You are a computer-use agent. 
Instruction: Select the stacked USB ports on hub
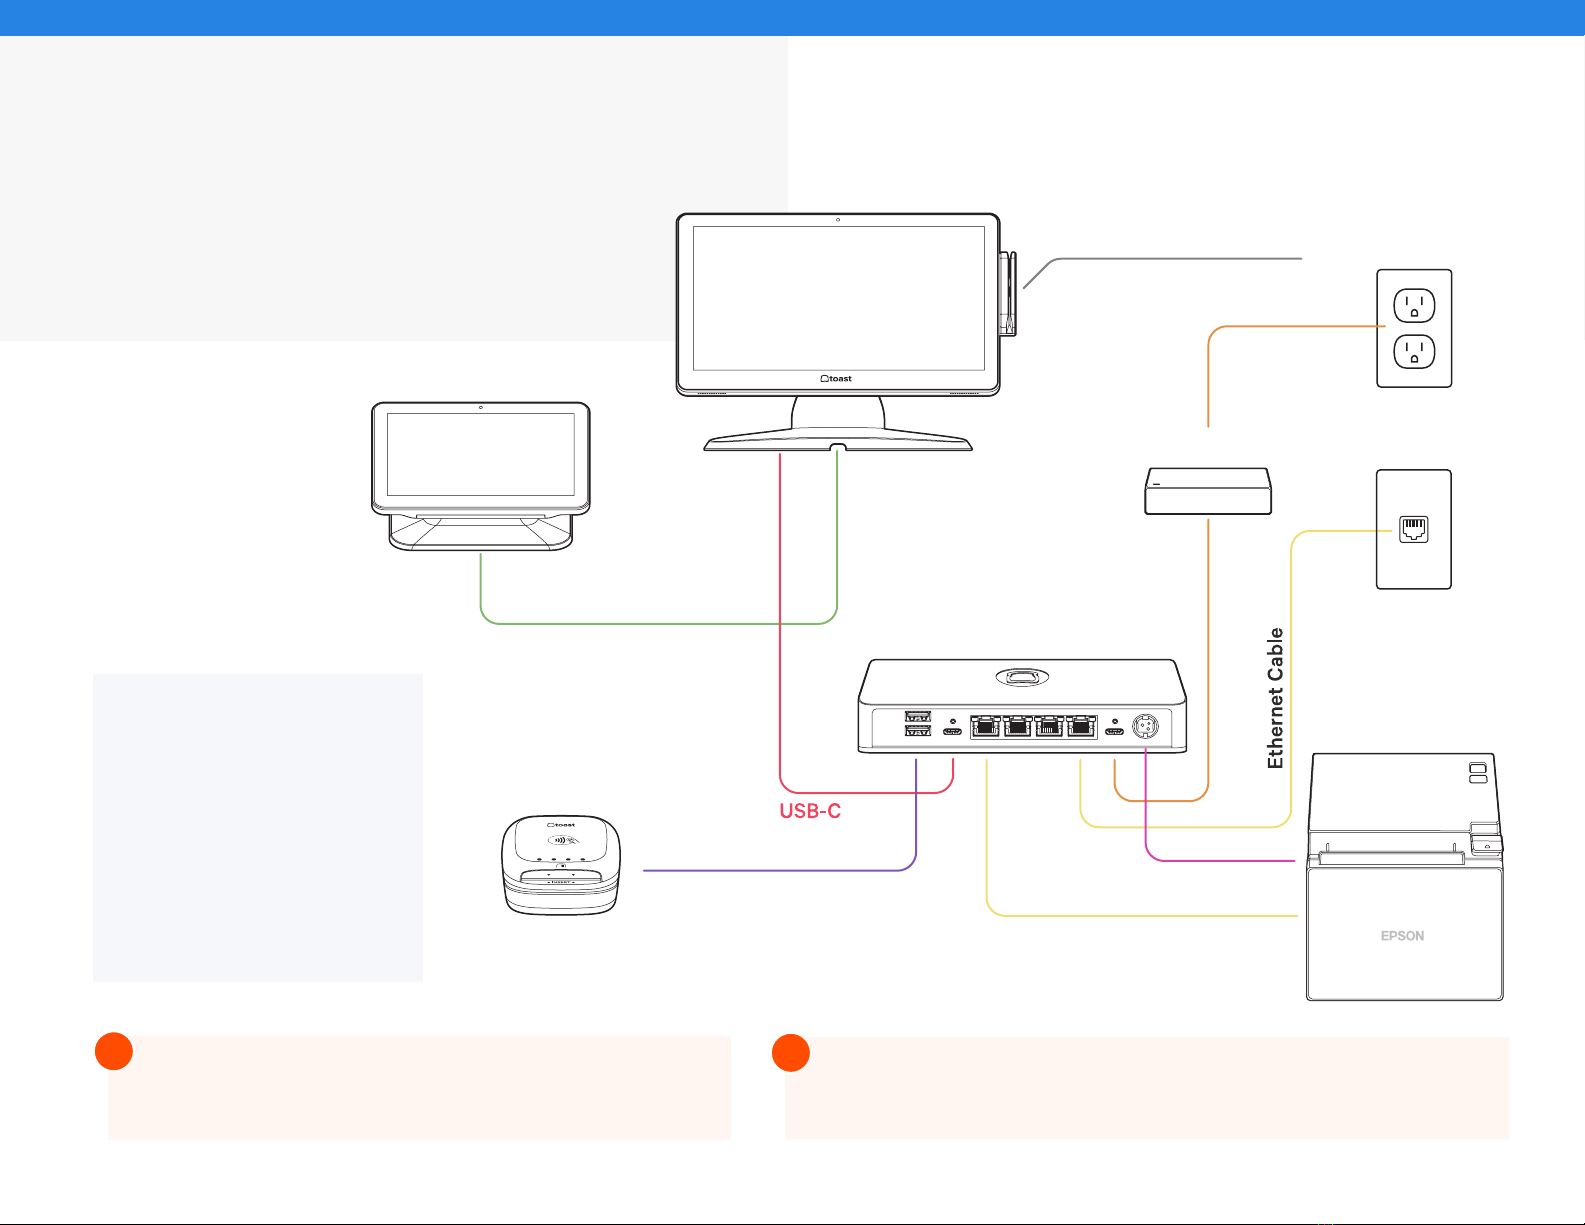917,724
